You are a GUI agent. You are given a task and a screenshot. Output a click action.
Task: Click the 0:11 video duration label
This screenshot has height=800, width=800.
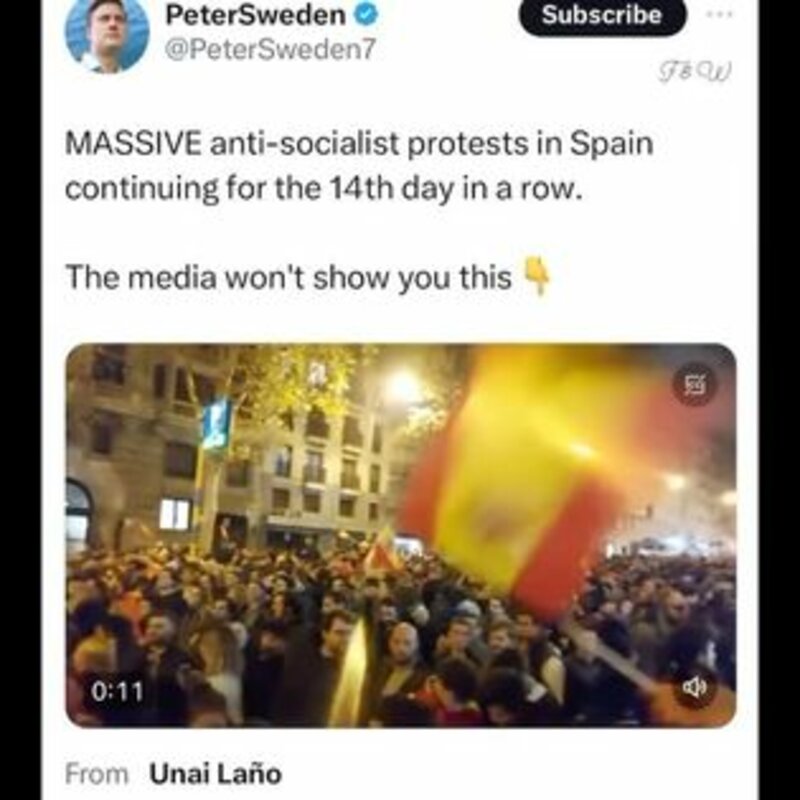(117, 691)
